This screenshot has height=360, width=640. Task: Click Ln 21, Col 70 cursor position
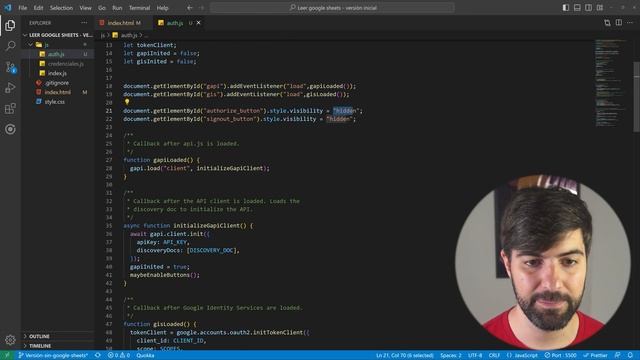[404, 355]
